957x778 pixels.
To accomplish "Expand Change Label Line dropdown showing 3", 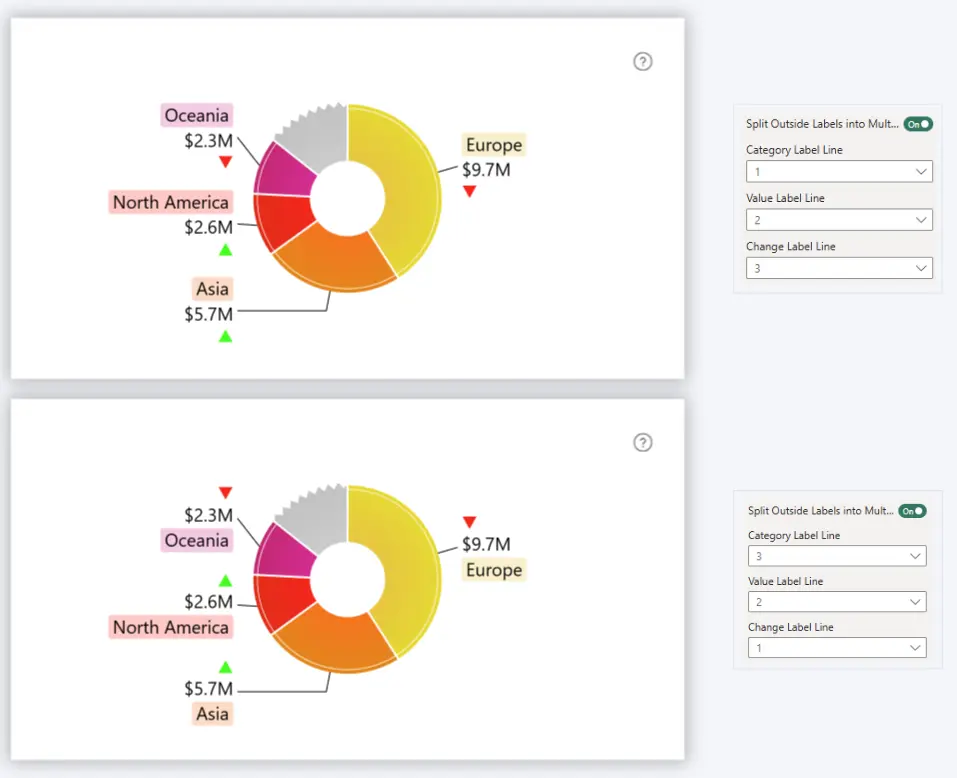I will tap(838, 268).
